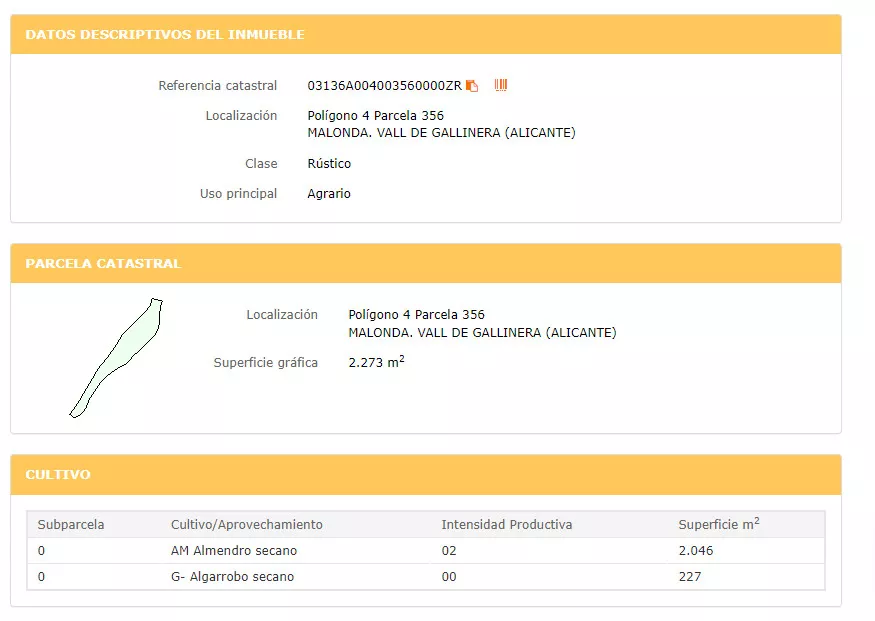Select the G- Algarrobo secano row

click(x=232, y=577)
